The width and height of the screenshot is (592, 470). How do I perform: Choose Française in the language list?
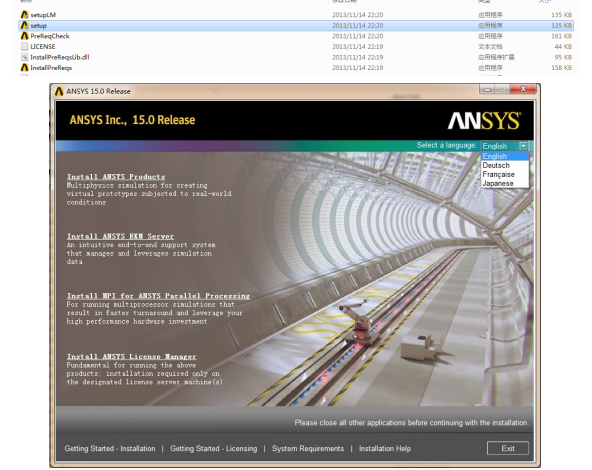[x=505, y=174]
